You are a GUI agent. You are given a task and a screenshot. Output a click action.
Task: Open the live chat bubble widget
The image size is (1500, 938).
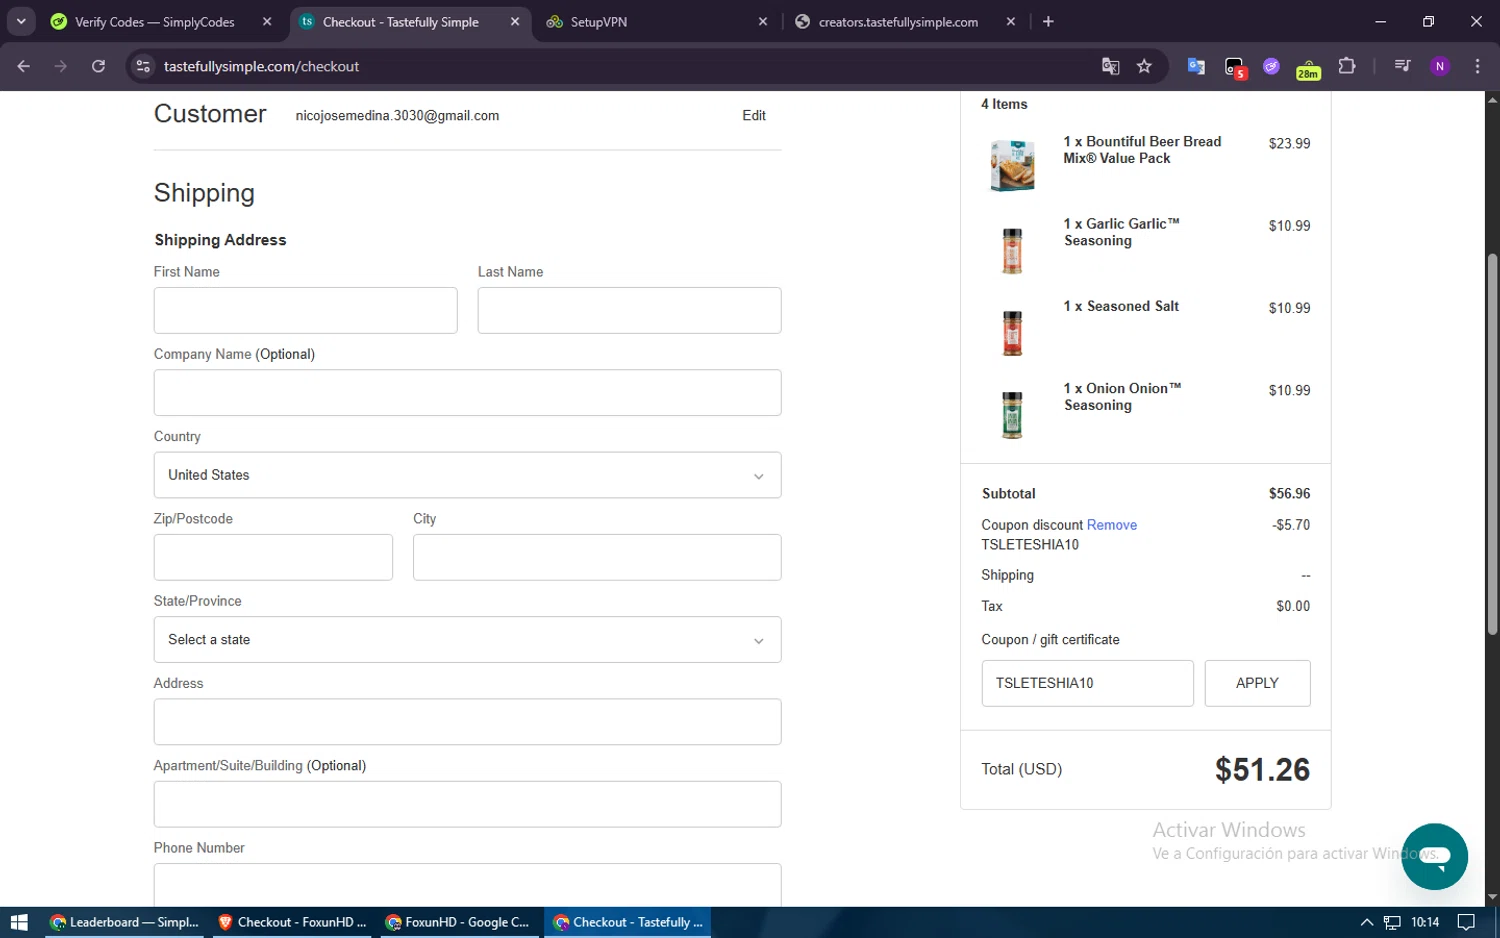tap(1434, 856)
